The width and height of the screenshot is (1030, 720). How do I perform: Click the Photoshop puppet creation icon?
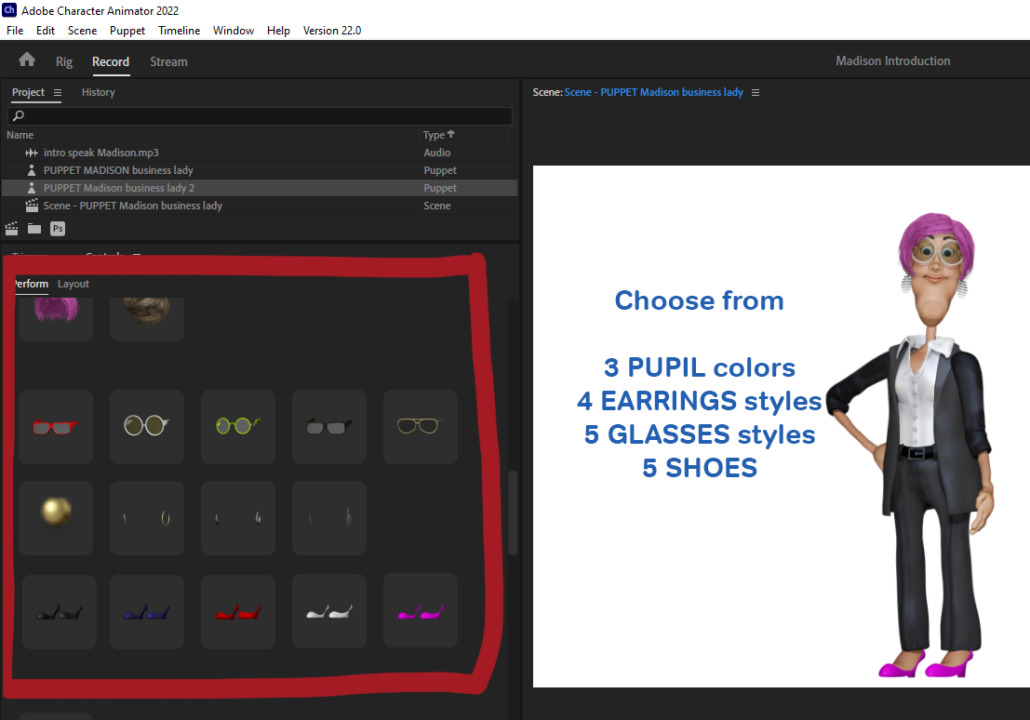[x=58, y=229]
